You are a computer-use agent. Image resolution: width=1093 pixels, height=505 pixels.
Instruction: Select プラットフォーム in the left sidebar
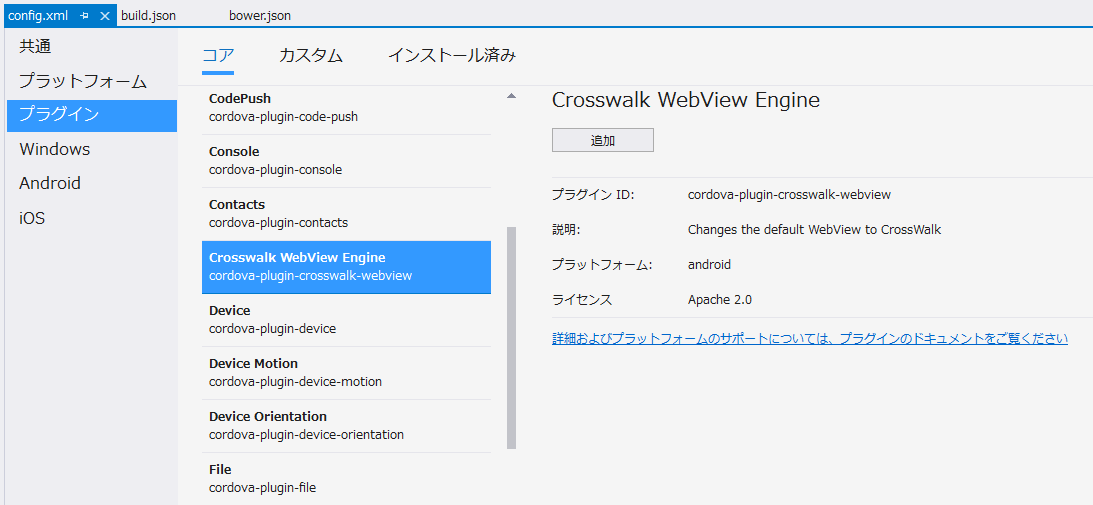point(83,81)
